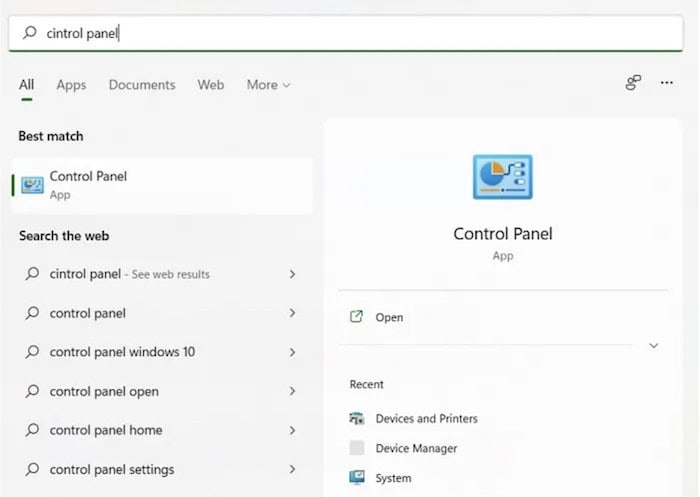Screen dimensions: 700x497
Task: Click the Devices and Printers icon
Action: click(357, 418)
